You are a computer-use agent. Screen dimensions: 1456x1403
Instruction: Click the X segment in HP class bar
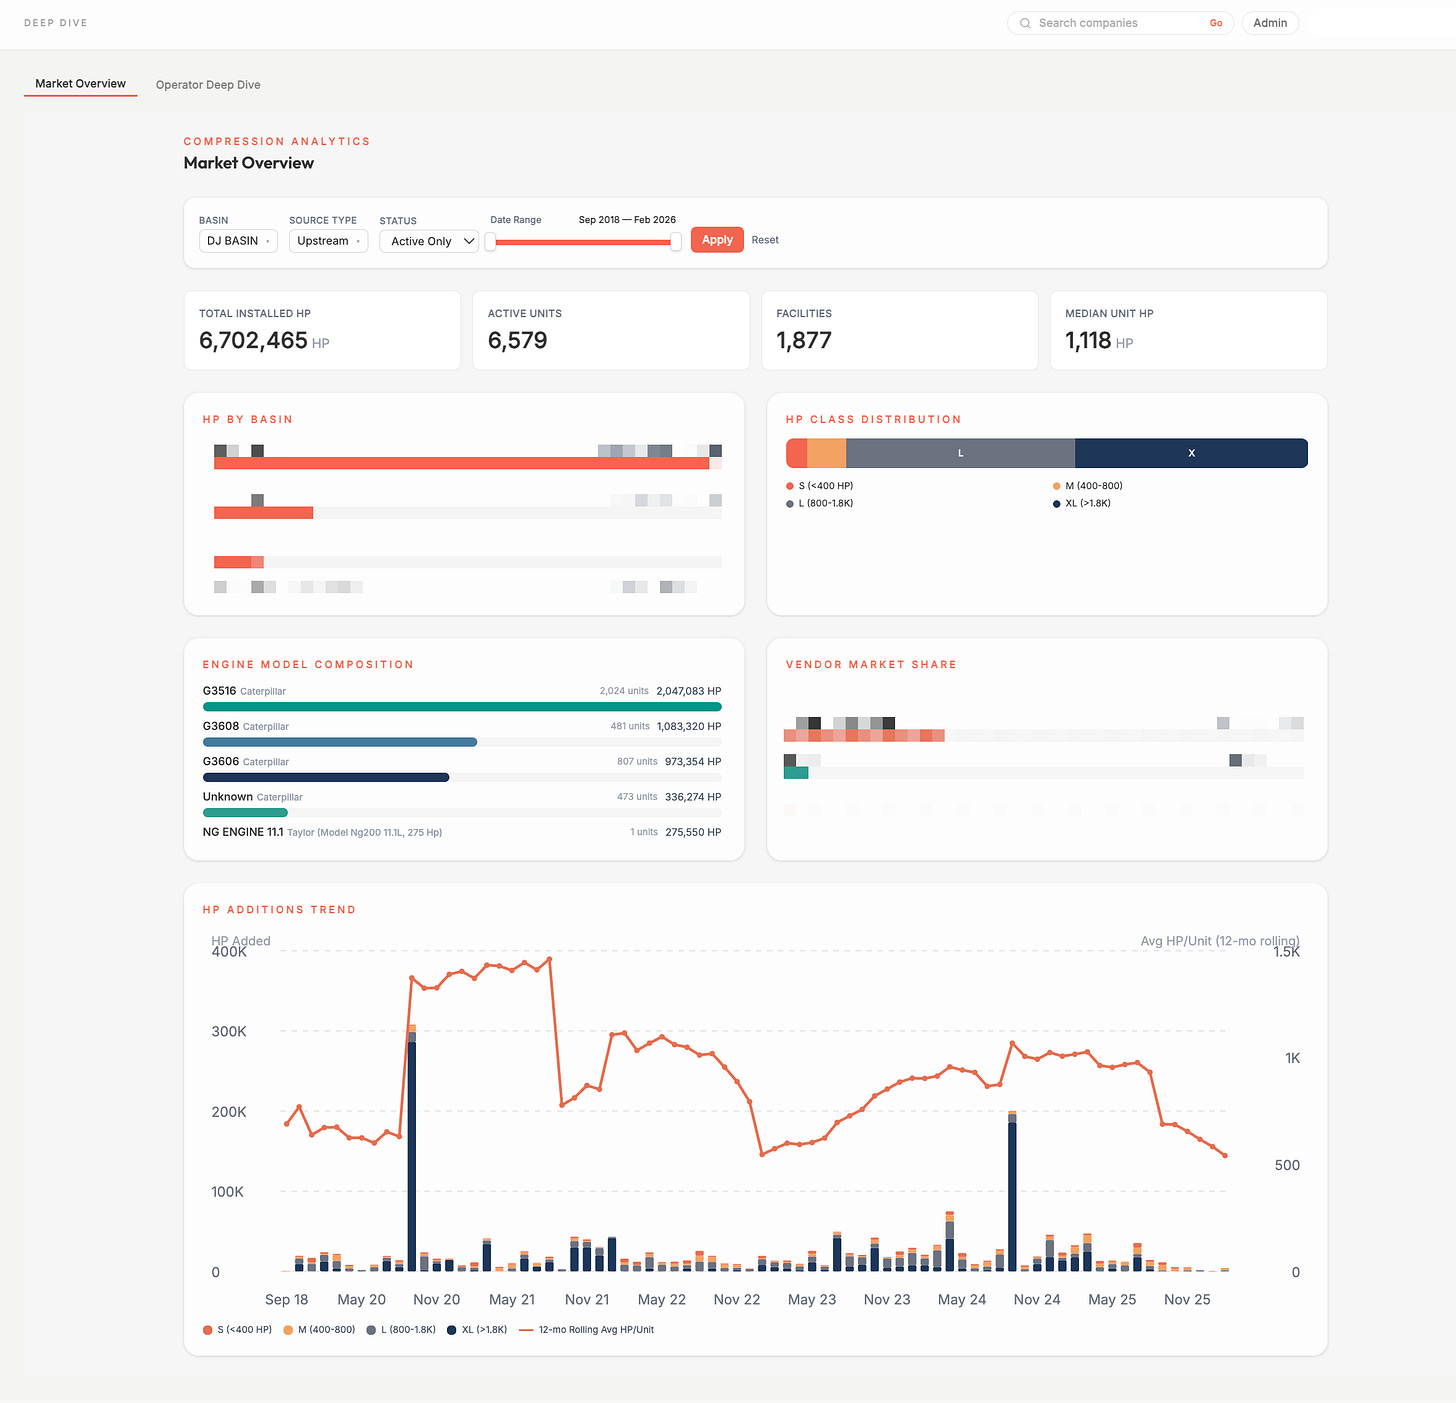click(1191, 453)
